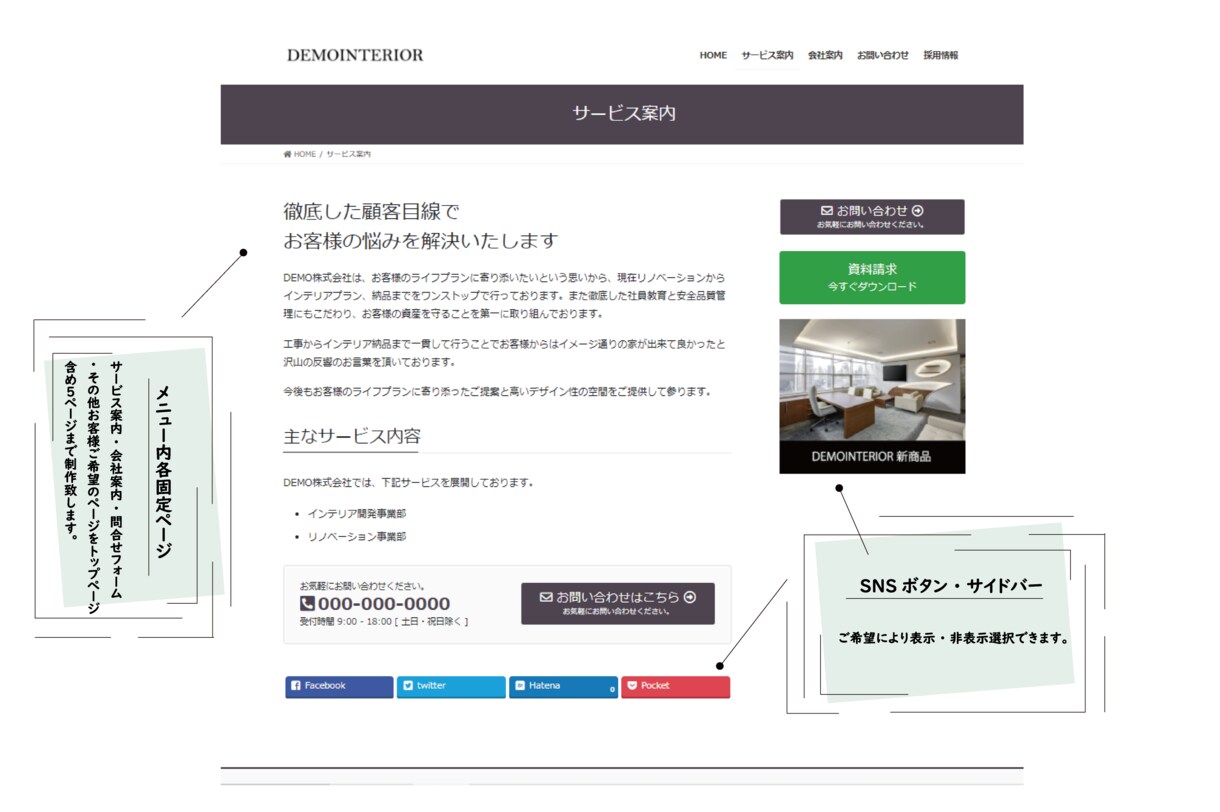The width and height of the screenshot is (1220, 812).
Task: Open the サービス案内 navigation menu item
Action: point(767,55)
